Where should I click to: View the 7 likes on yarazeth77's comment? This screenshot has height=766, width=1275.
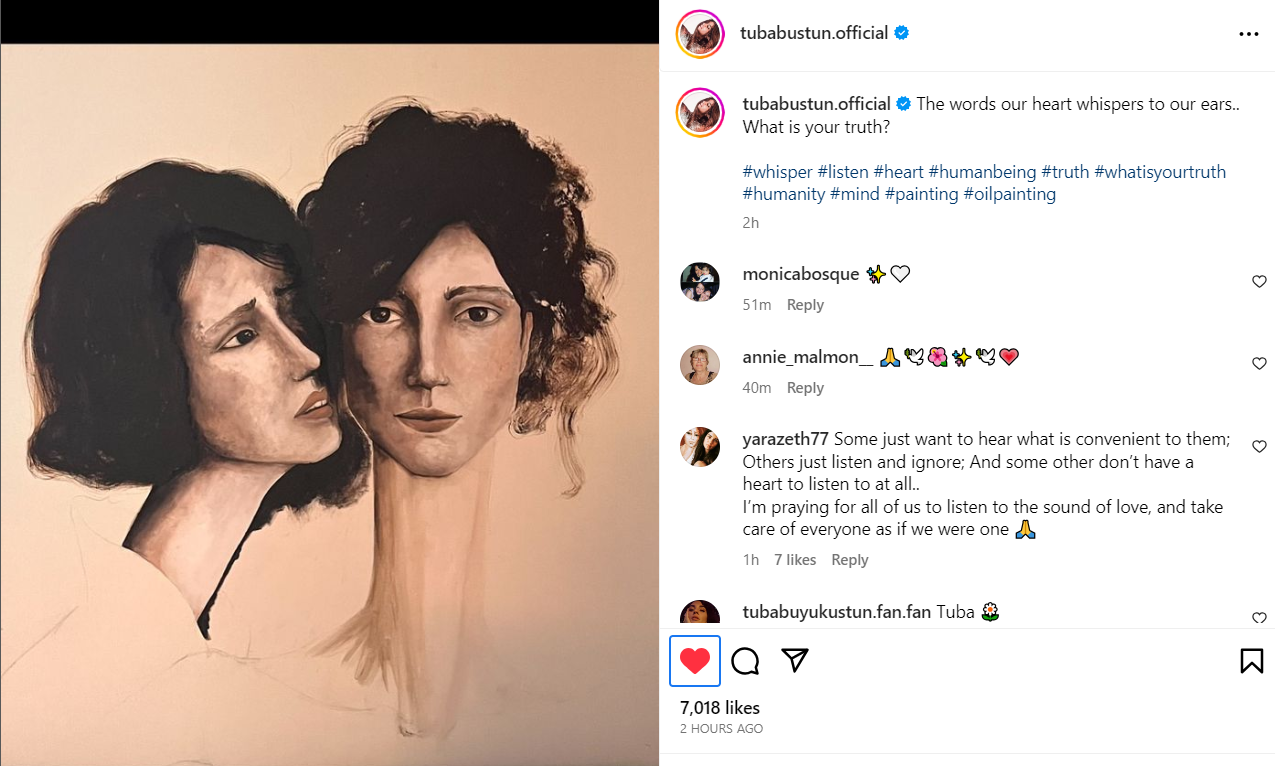795,560
